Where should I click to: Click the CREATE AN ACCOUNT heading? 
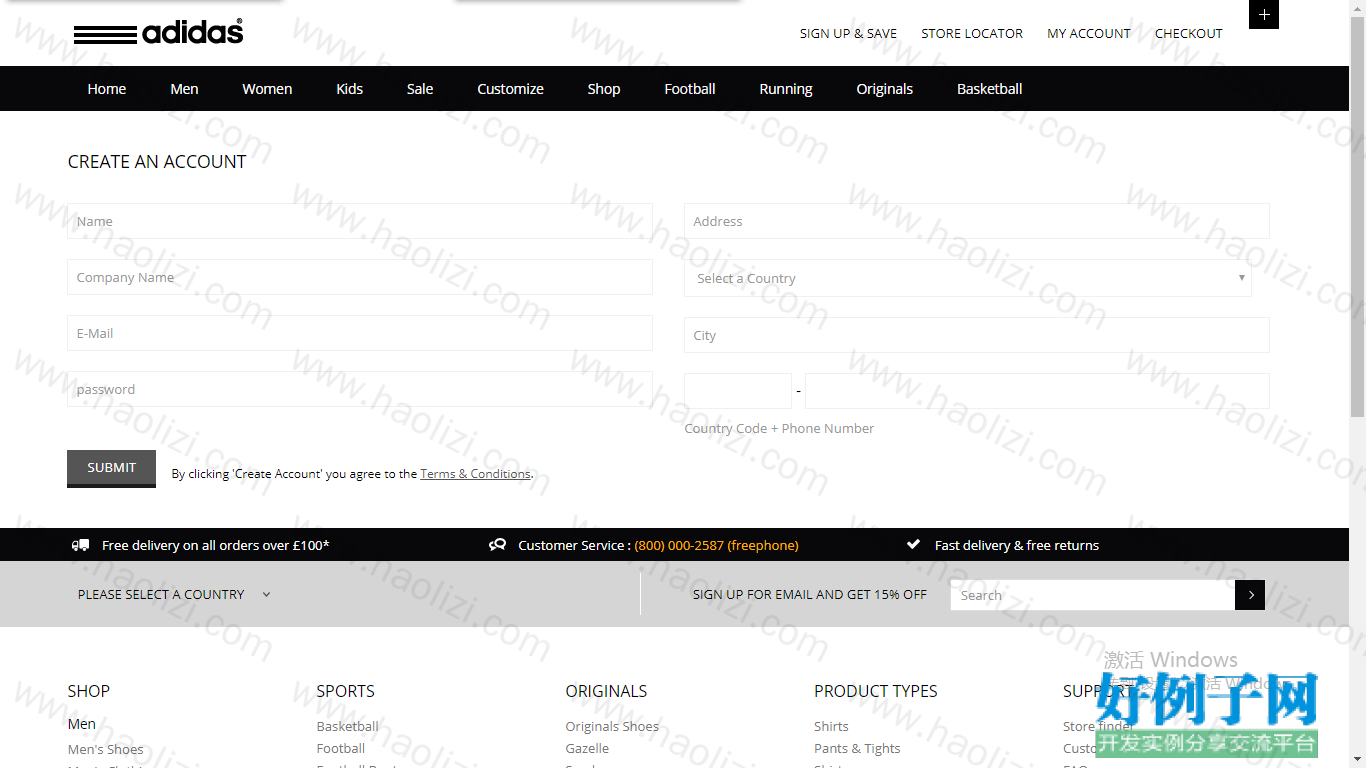pos(157,162)
